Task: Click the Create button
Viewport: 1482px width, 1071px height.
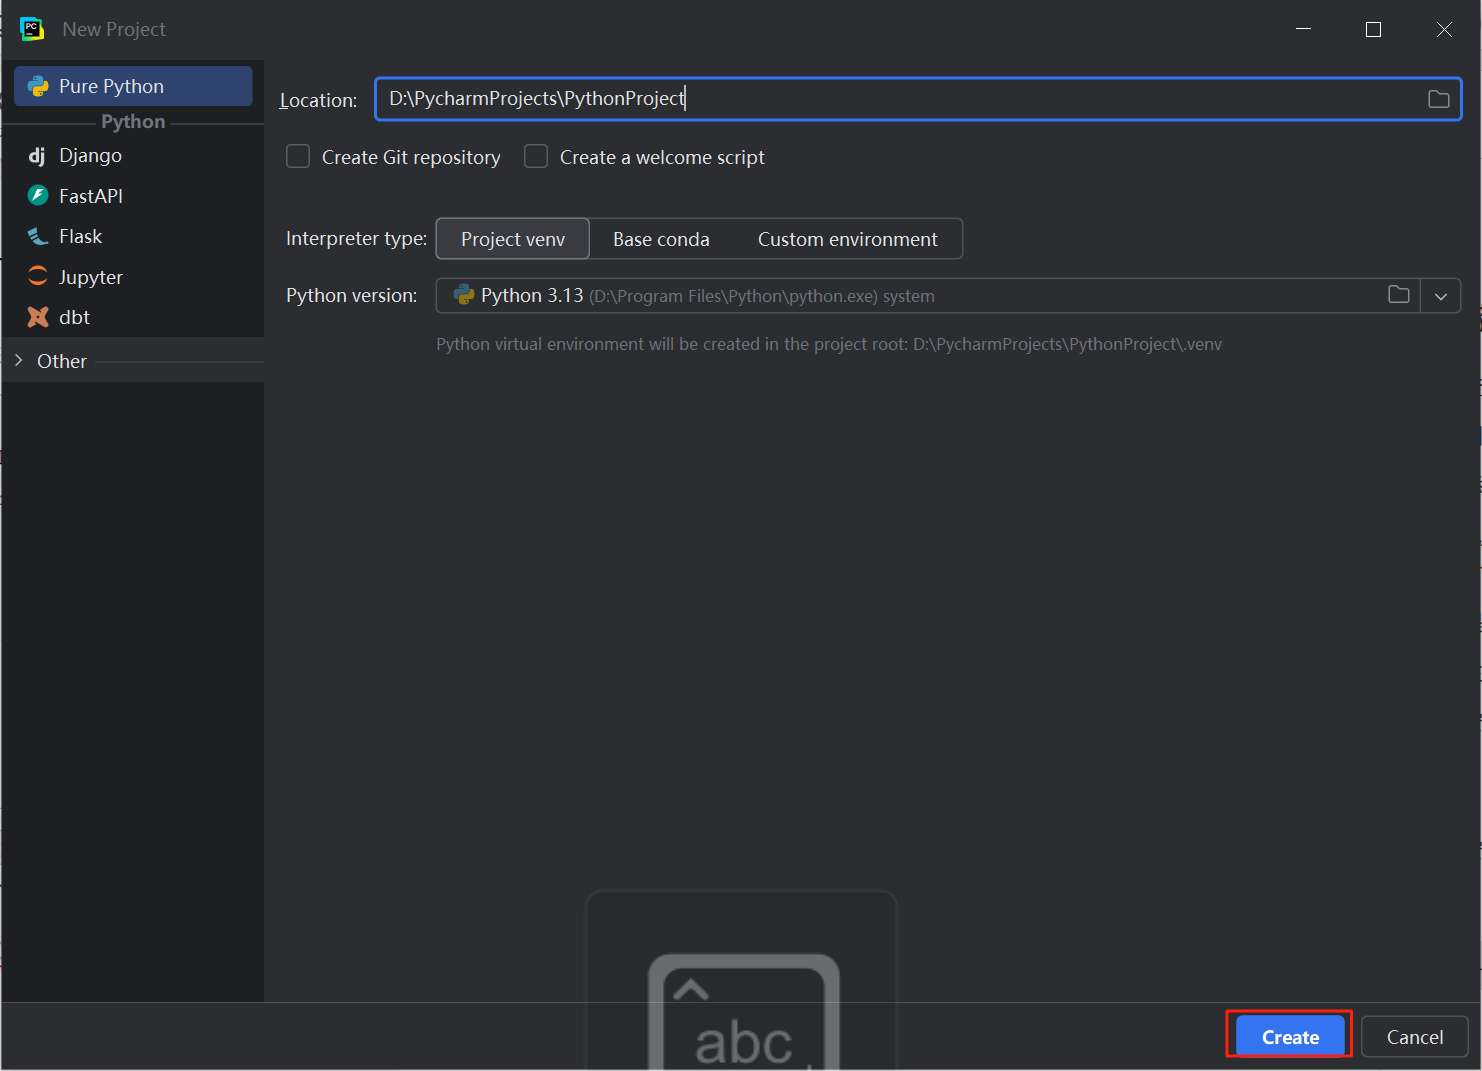Action: 1290,1037
